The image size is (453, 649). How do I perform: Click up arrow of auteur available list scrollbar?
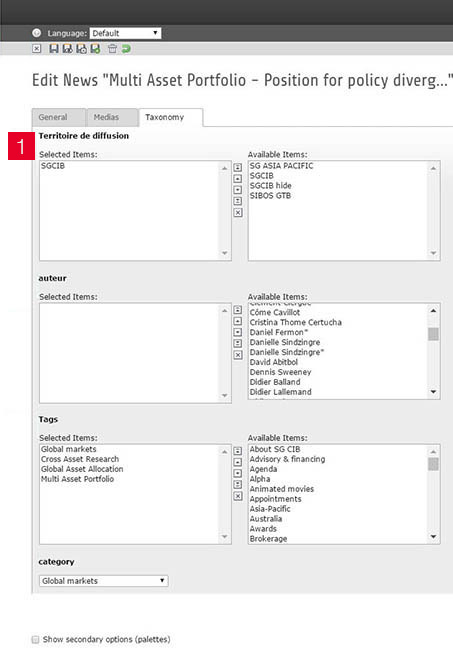[x=433, y=310]
